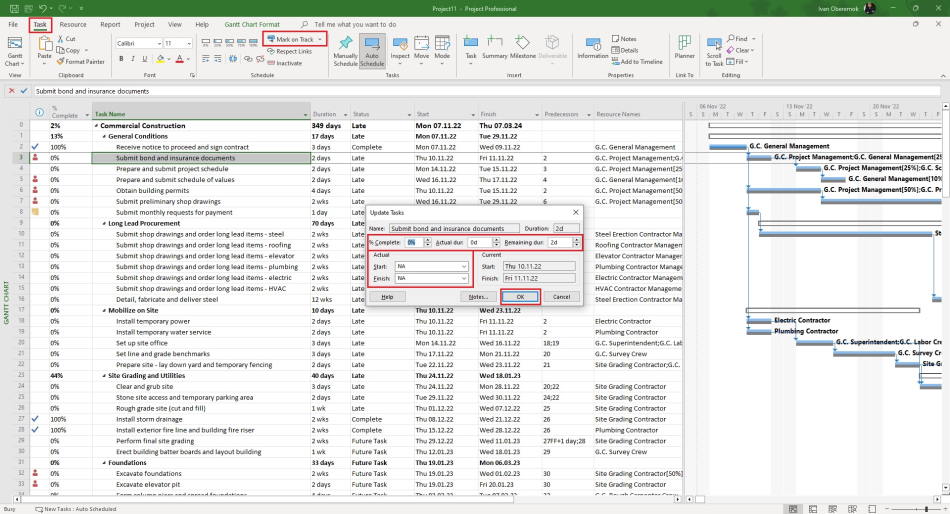Open task Information
The image size is (950, 514).
(x=593, y=47)
